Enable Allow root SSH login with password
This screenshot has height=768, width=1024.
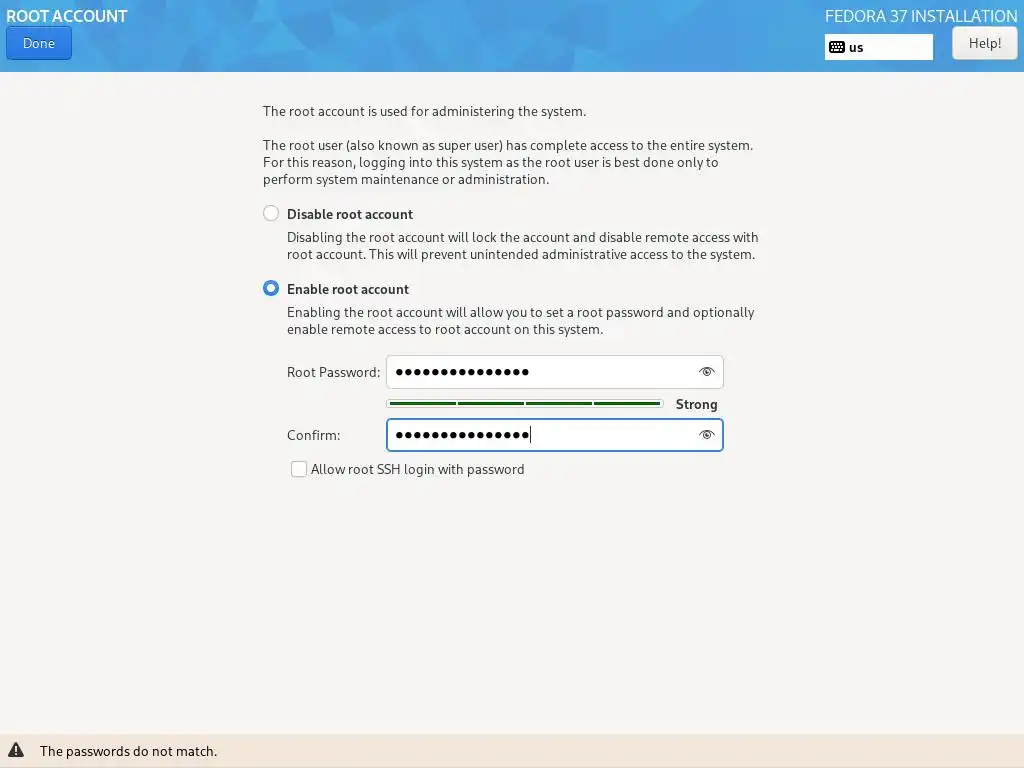[298, 469]
